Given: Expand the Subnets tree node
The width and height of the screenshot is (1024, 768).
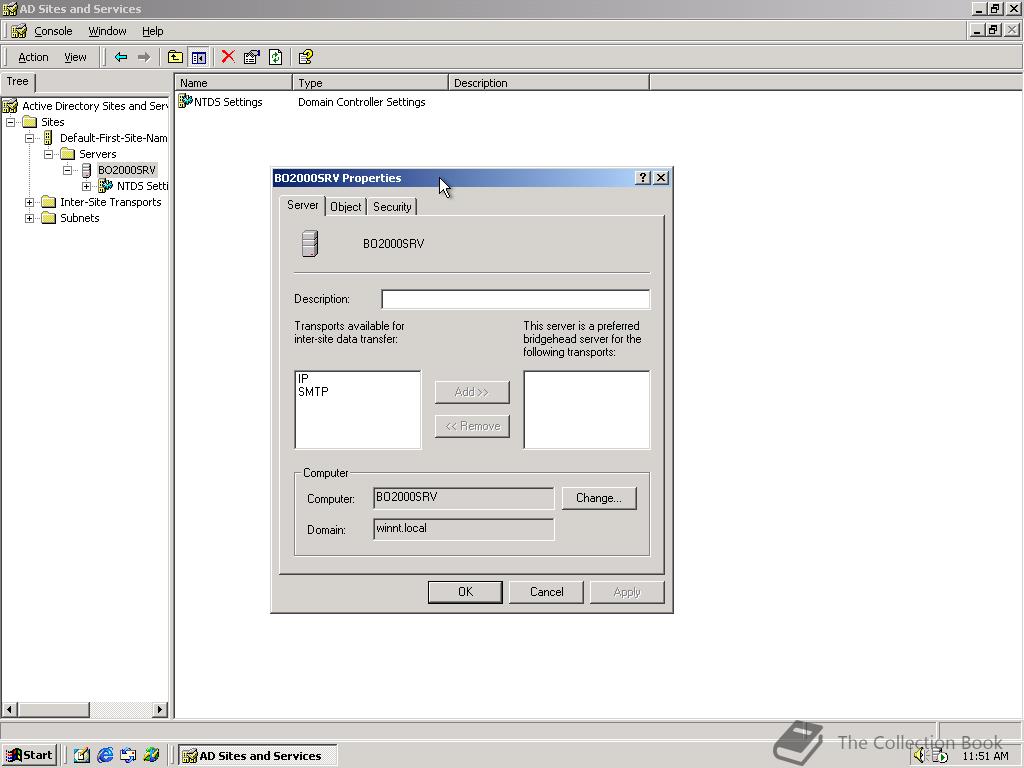Looking at the screenshot, I should (x=29, y=218).
